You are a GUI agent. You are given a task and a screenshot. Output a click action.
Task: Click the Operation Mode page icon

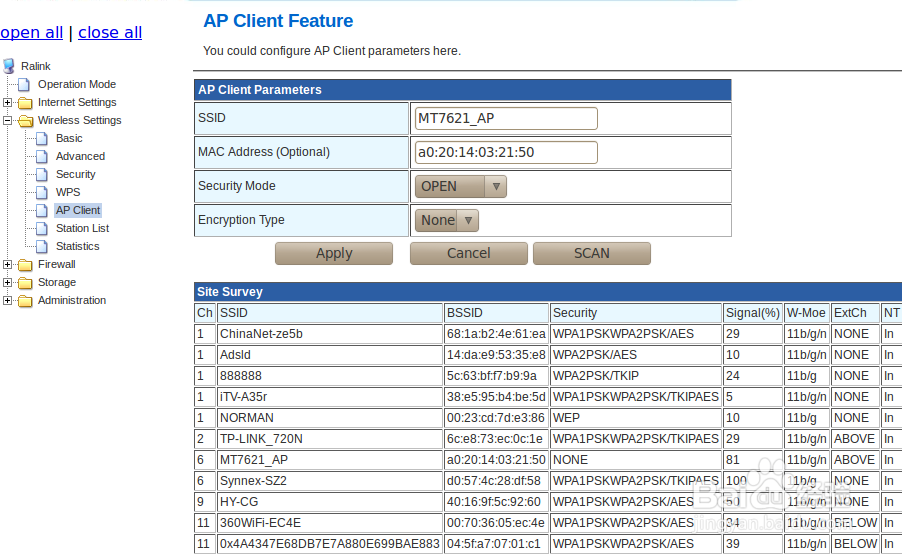24,85
